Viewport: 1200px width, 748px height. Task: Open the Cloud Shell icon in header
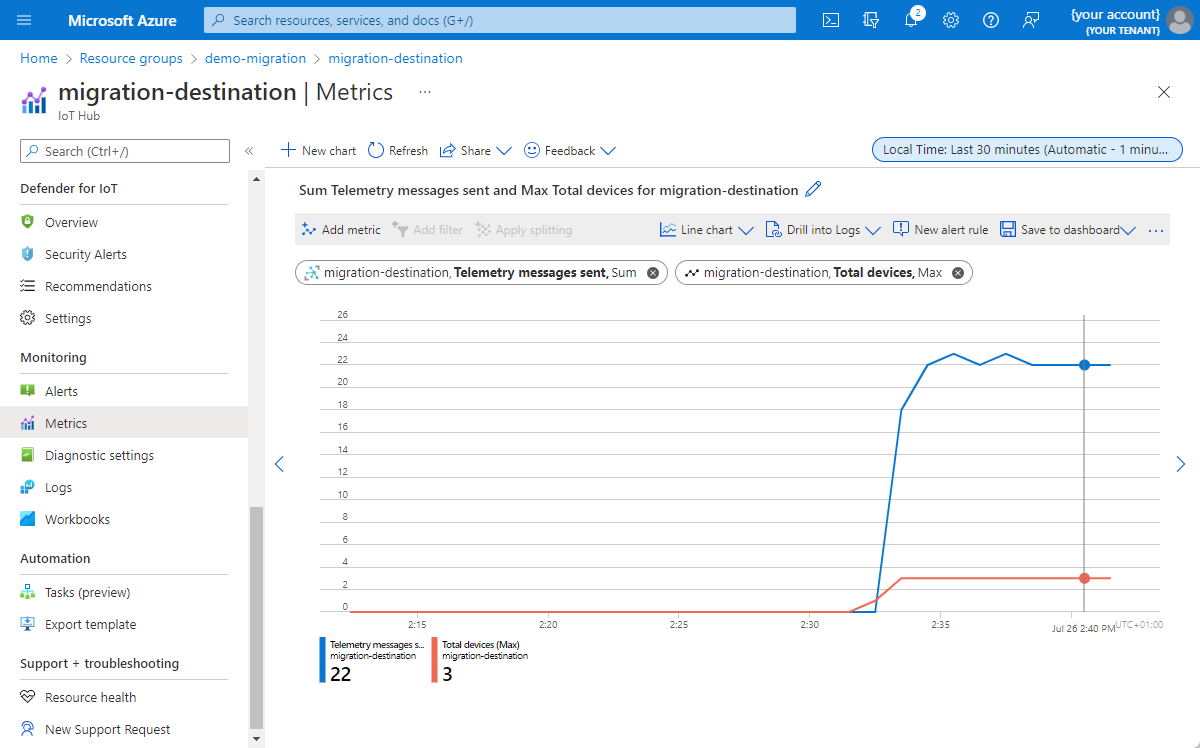click(x=830, y=20)
